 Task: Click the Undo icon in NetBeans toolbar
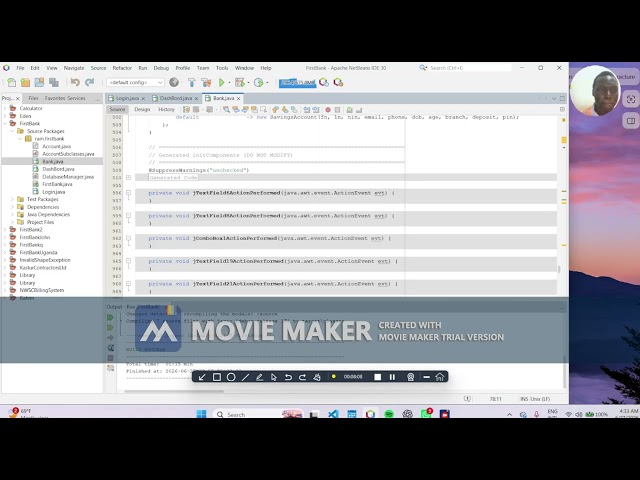click(x=75, y=82)
